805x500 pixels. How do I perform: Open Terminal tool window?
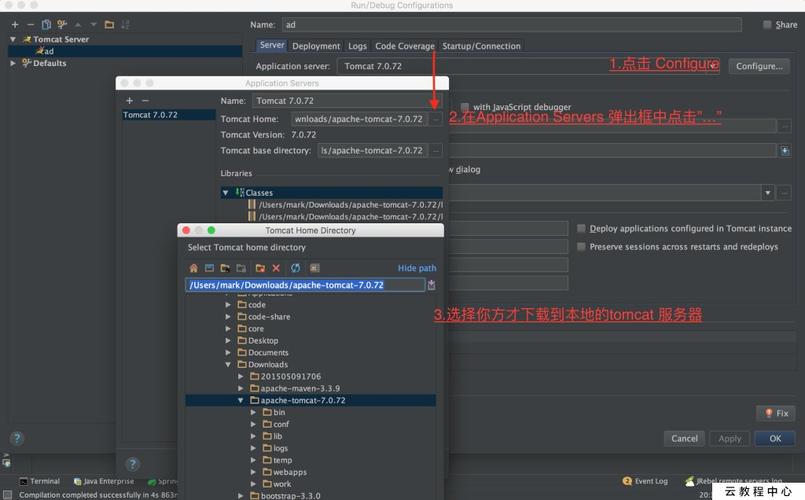(40, 482)
